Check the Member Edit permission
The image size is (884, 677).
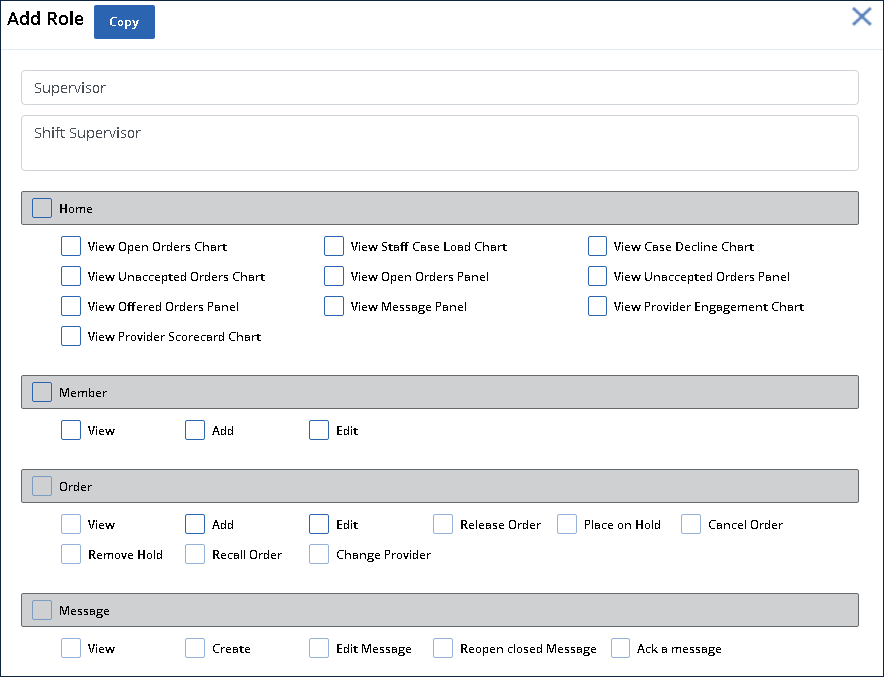click(x=319, y=430)
